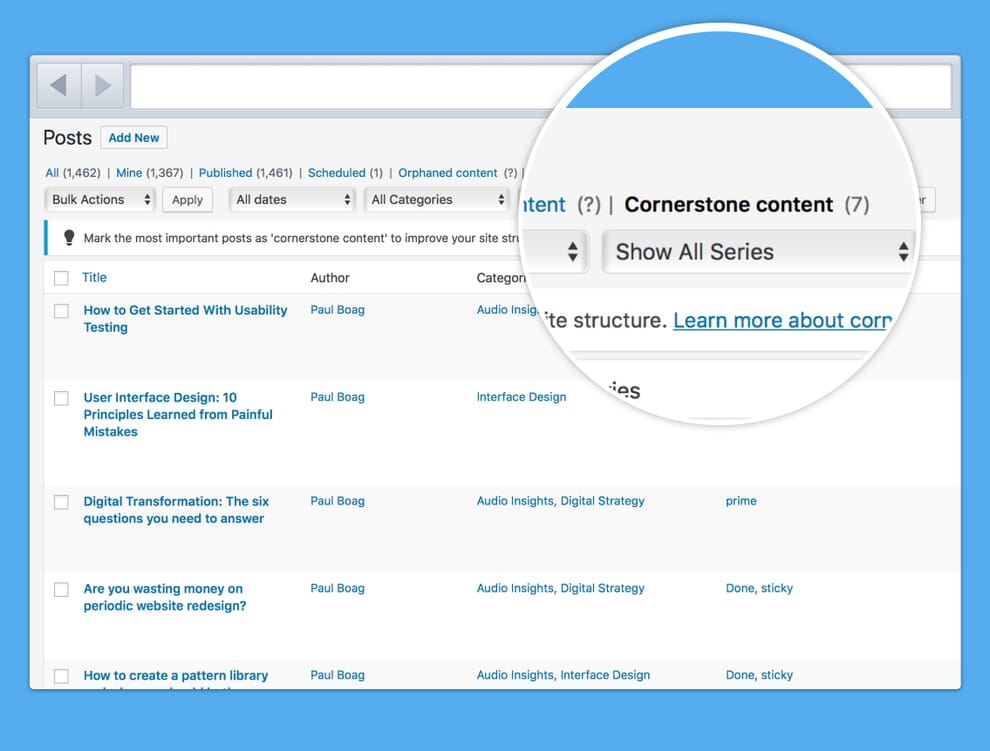Expand the All dates filter
The height and width of the screenshot is (751, 990).
click(293, 200)
